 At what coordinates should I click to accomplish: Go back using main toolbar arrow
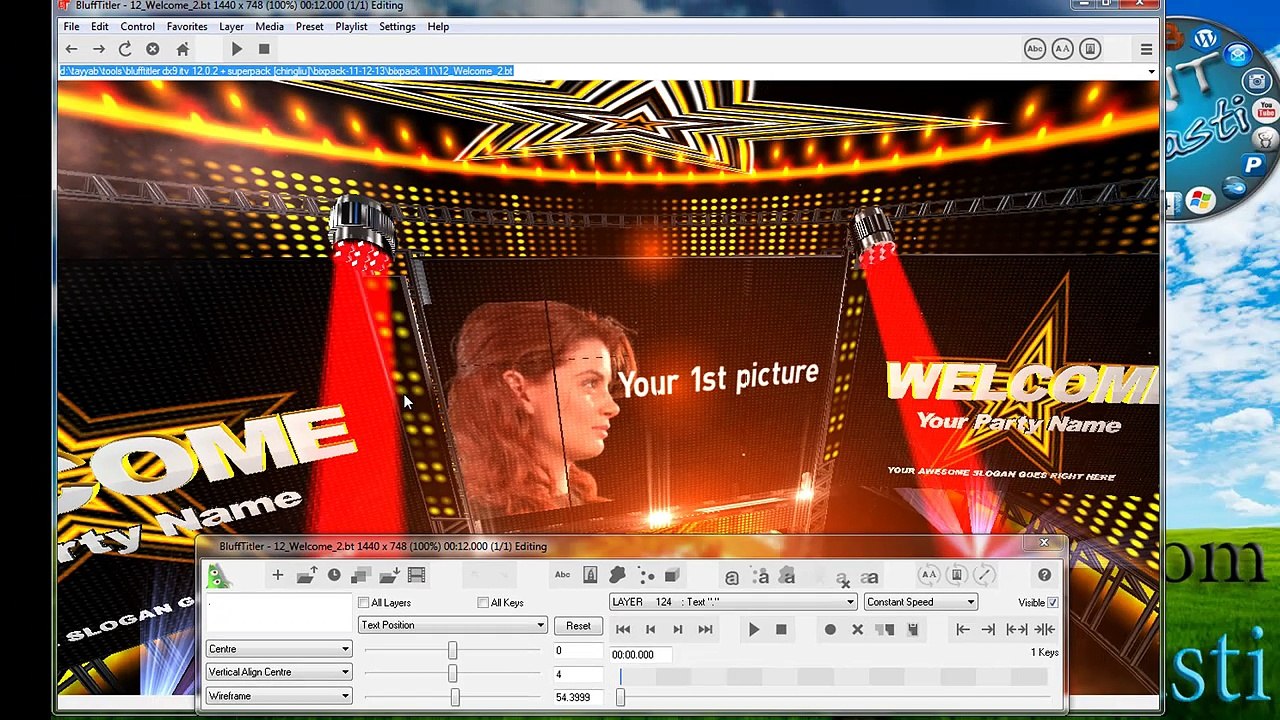(71, 49)
